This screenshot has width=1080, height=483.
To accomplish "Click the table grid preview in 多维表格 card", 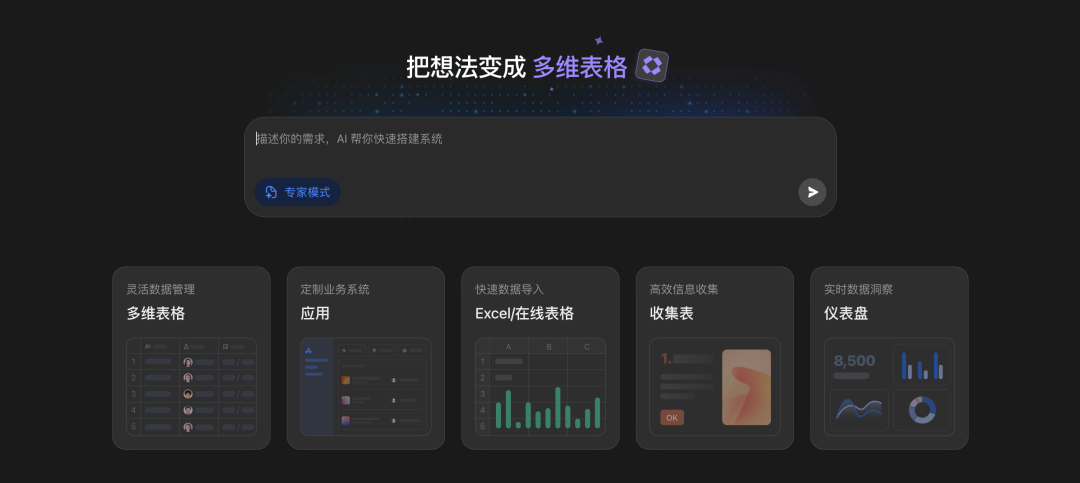I will tap(191, 386).
